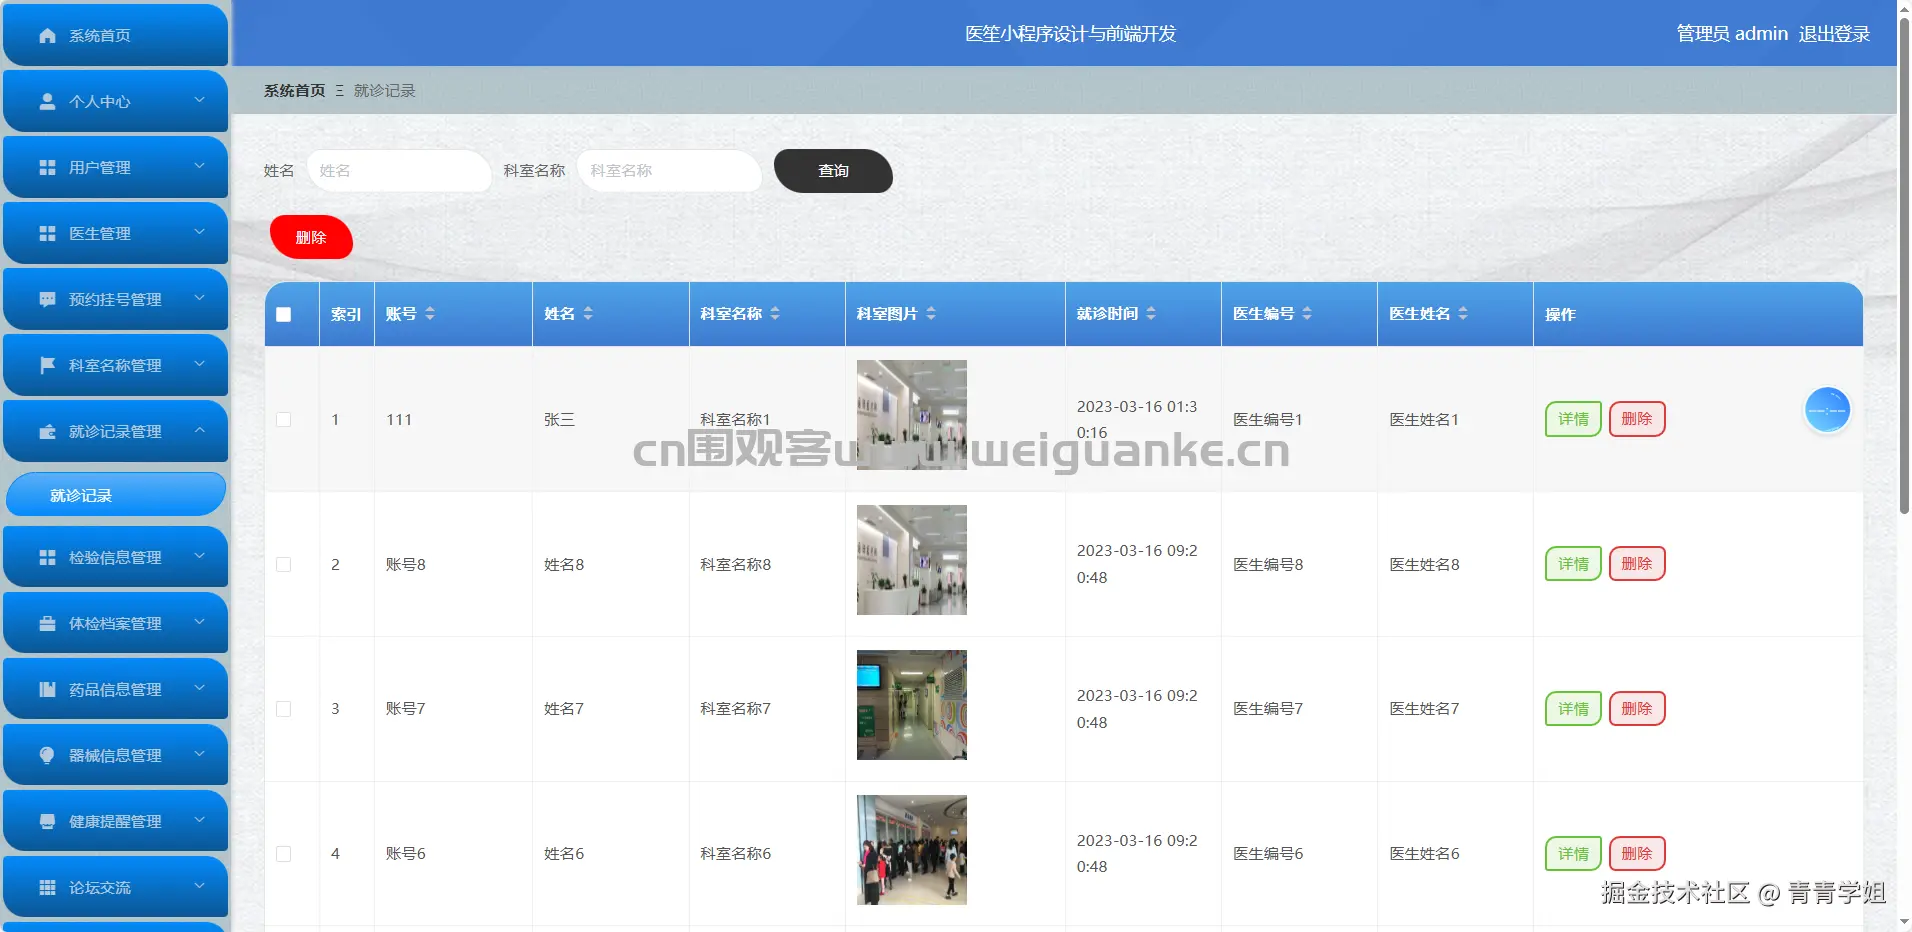Sort table by 科室名称 column
Image resolution: width=1912 pixels, height=932 pixels.
coord(775,314)
